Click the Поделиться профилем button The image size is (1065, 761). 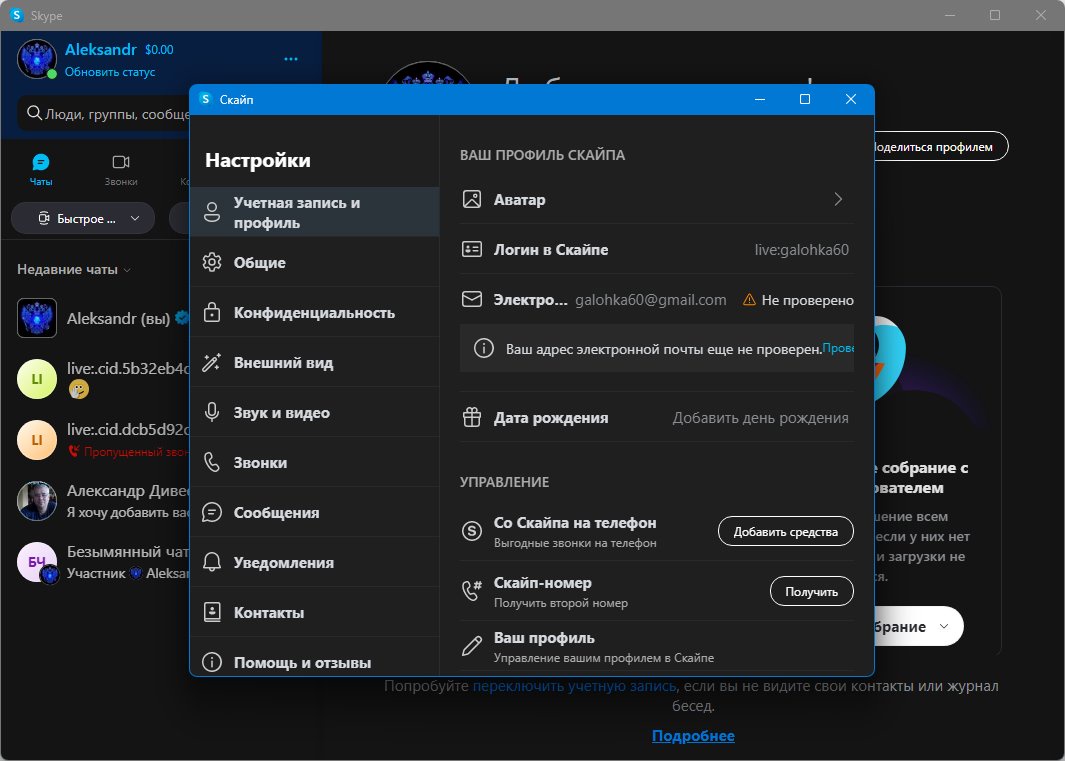click(x=941, y=146)
